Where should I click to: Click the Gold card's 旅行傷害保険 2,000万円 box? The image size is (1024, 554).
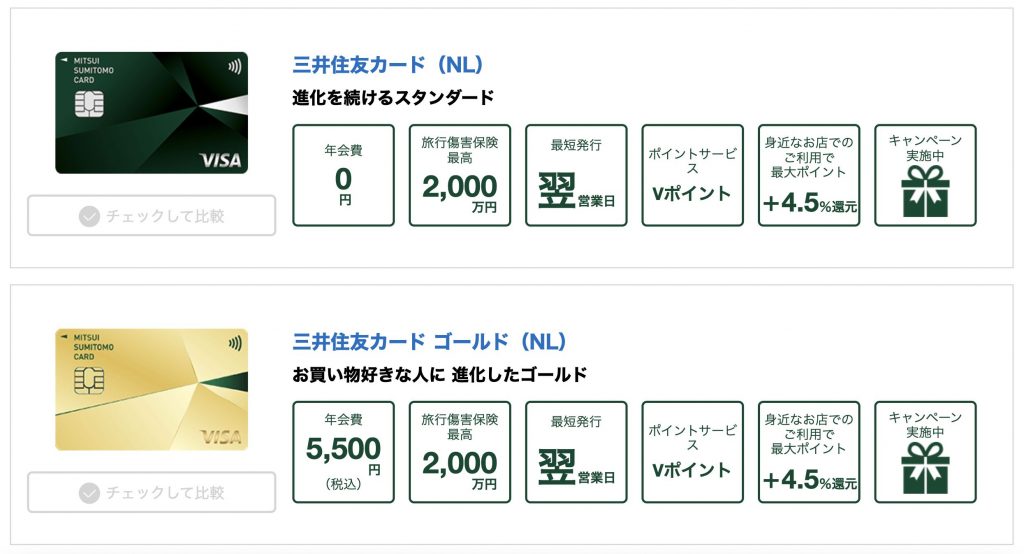point(459,452)
